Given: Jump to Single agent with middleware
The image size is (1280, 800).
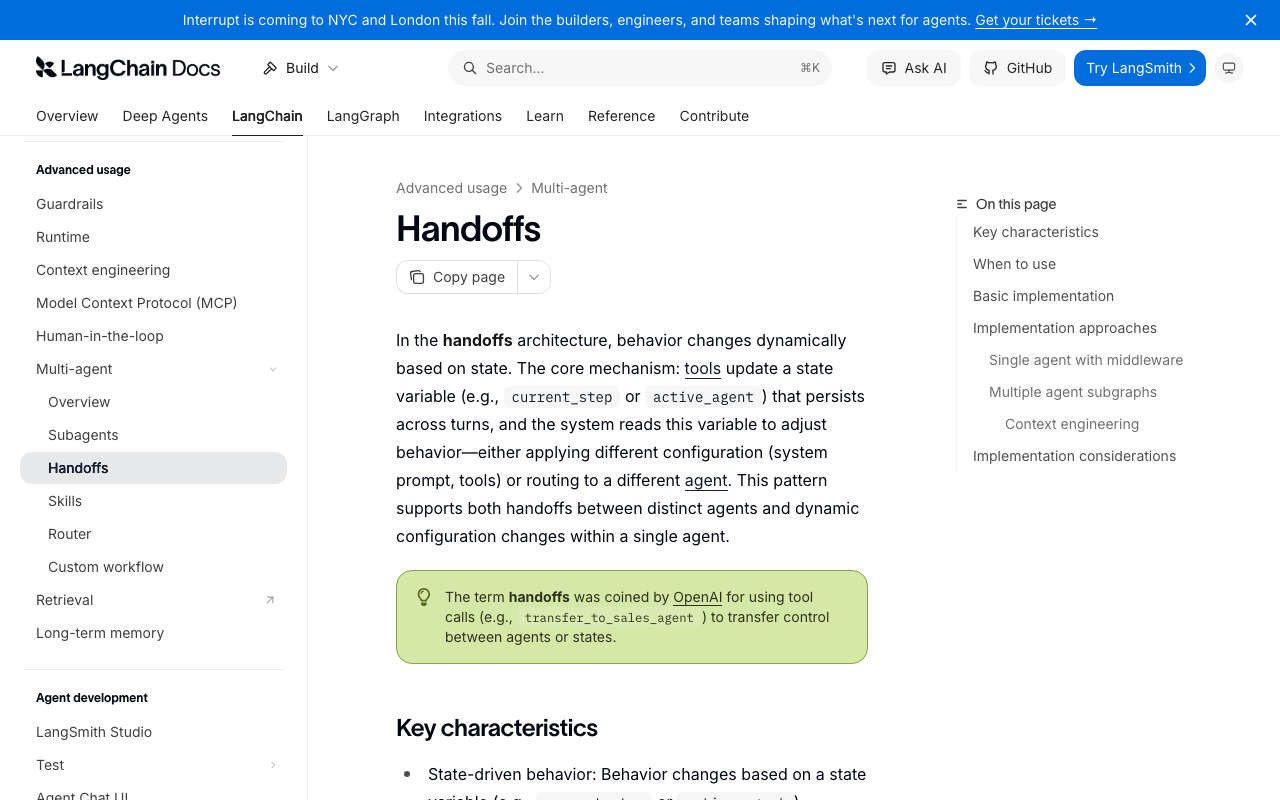Looking at the screenshot, I should click(1086, 360).
